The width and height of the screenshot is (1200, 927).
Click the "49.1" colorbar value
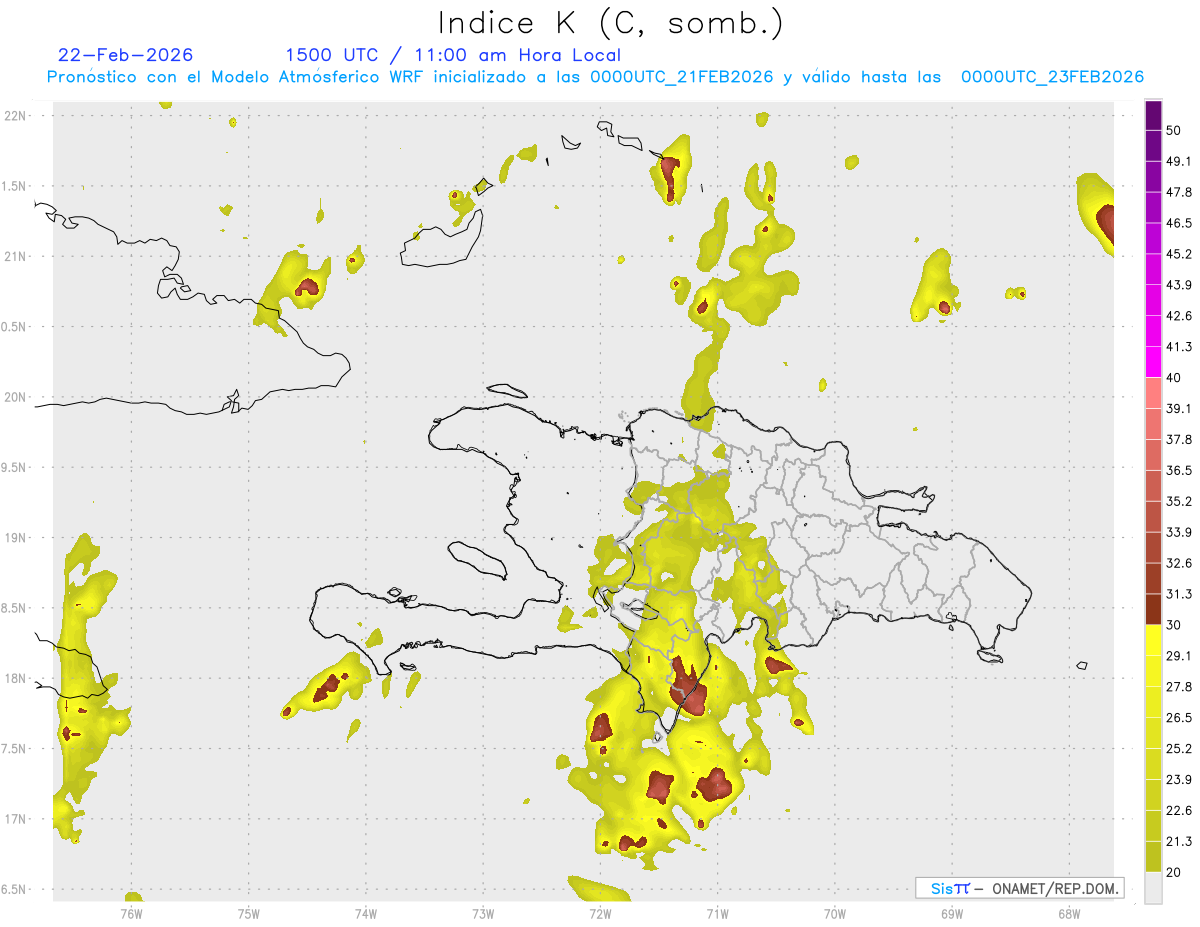click(x=1179, y=161)
